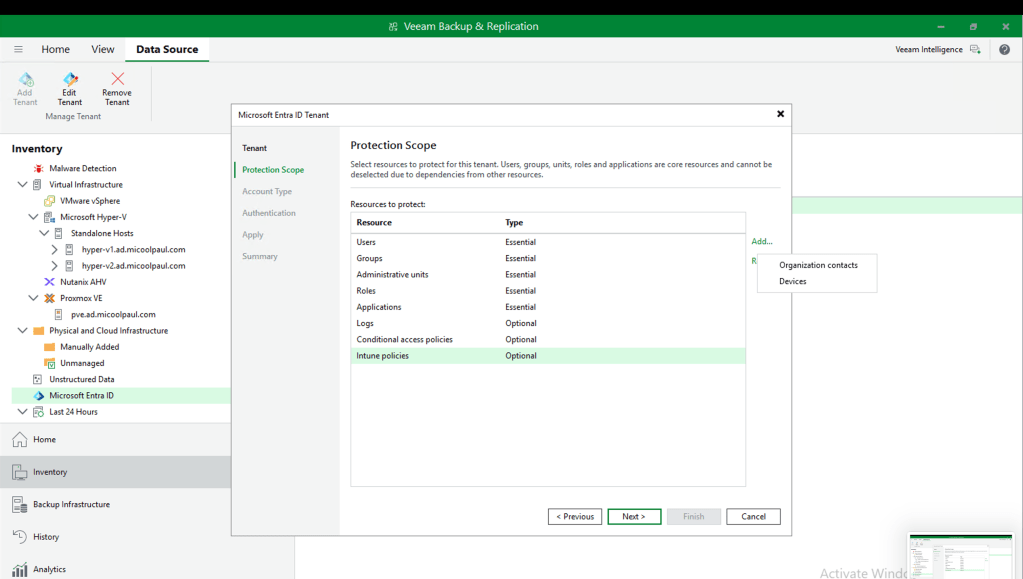Collapse the Last 24 Hours node
The image size is (1023, 579).
click(x=22, y=411)
